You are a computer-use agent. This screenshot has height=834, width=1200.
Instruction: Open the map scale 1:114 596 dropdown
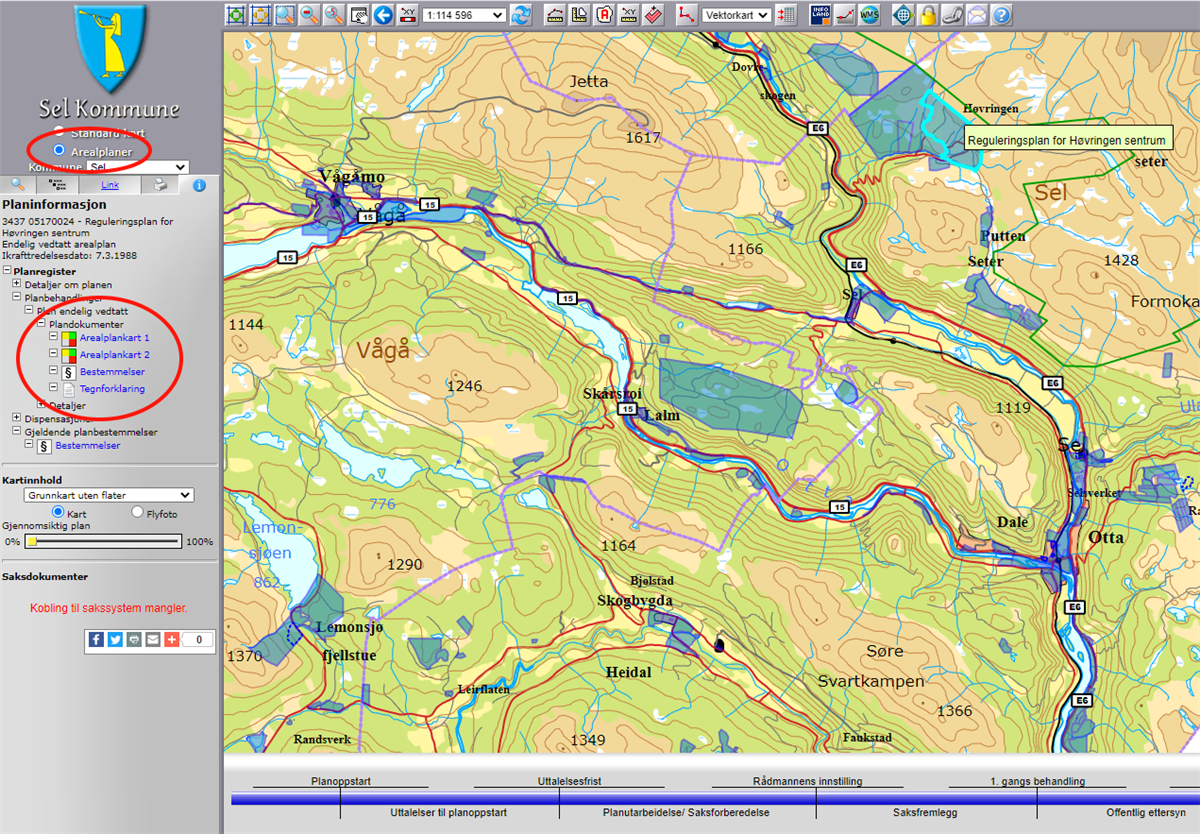click(464, 15)
